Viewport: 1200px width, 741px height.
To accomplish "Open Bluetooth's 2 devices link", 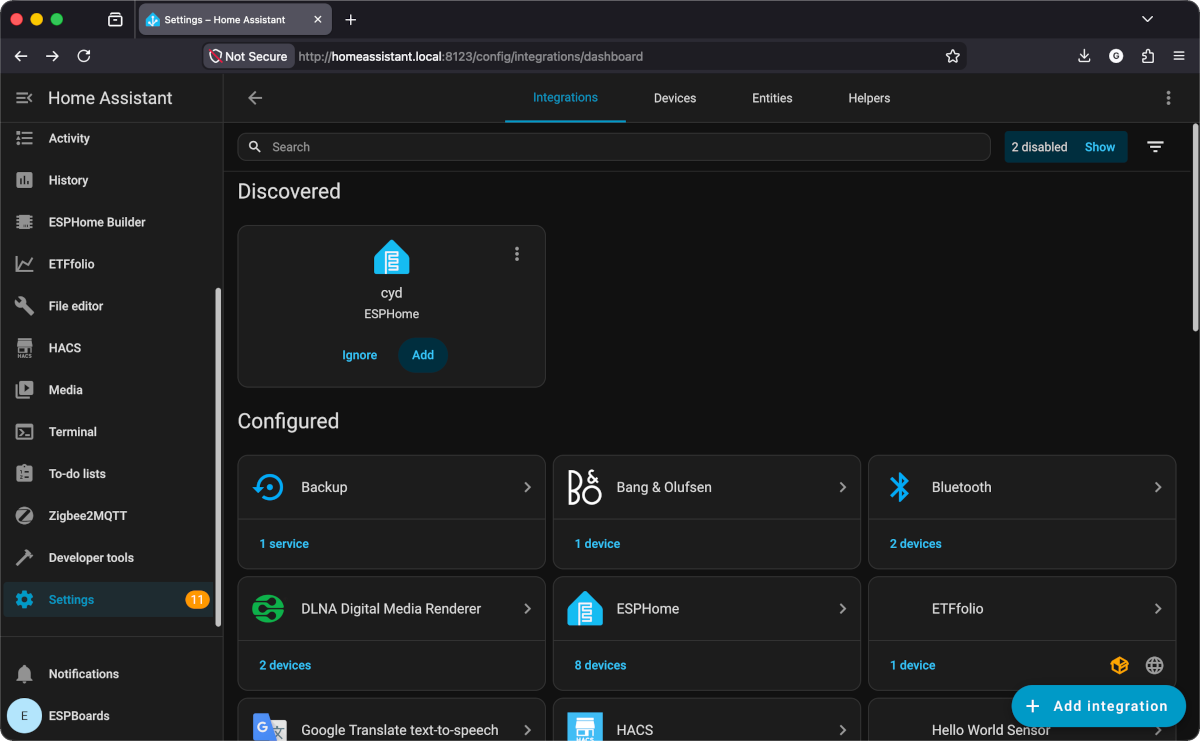I will click(x=916, y=544).
